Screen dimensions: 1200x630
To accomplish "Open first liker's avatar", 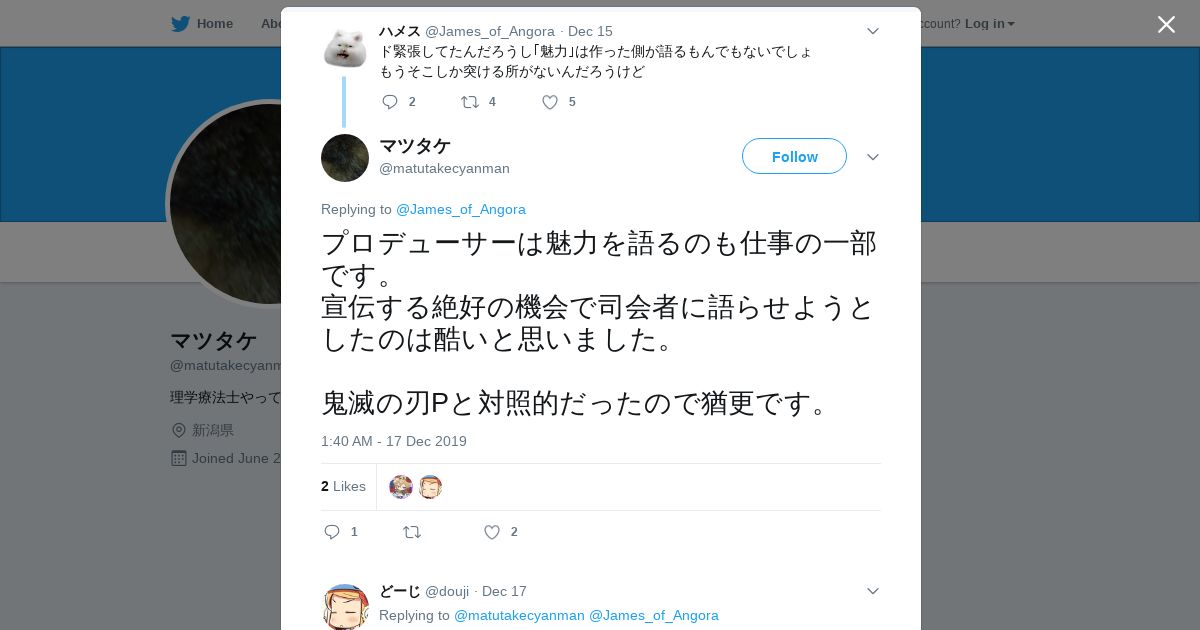I will pyautogui.click(x=401, y=487).
